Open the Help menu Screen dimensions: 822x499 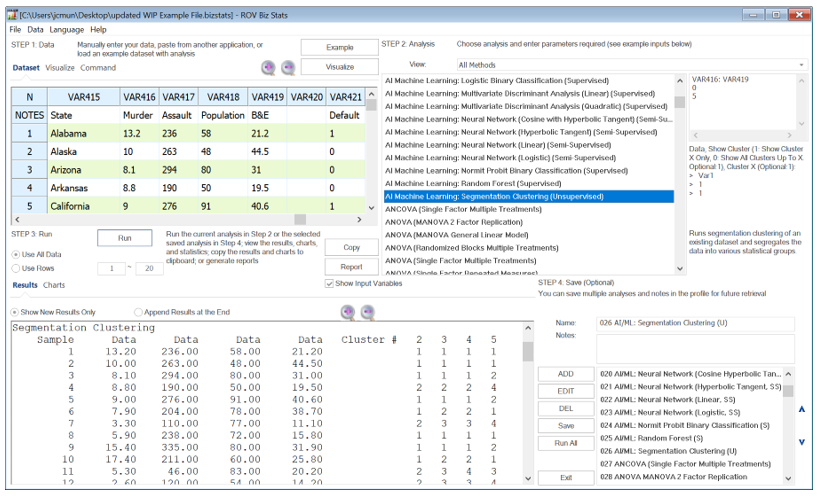coord(98,30)
